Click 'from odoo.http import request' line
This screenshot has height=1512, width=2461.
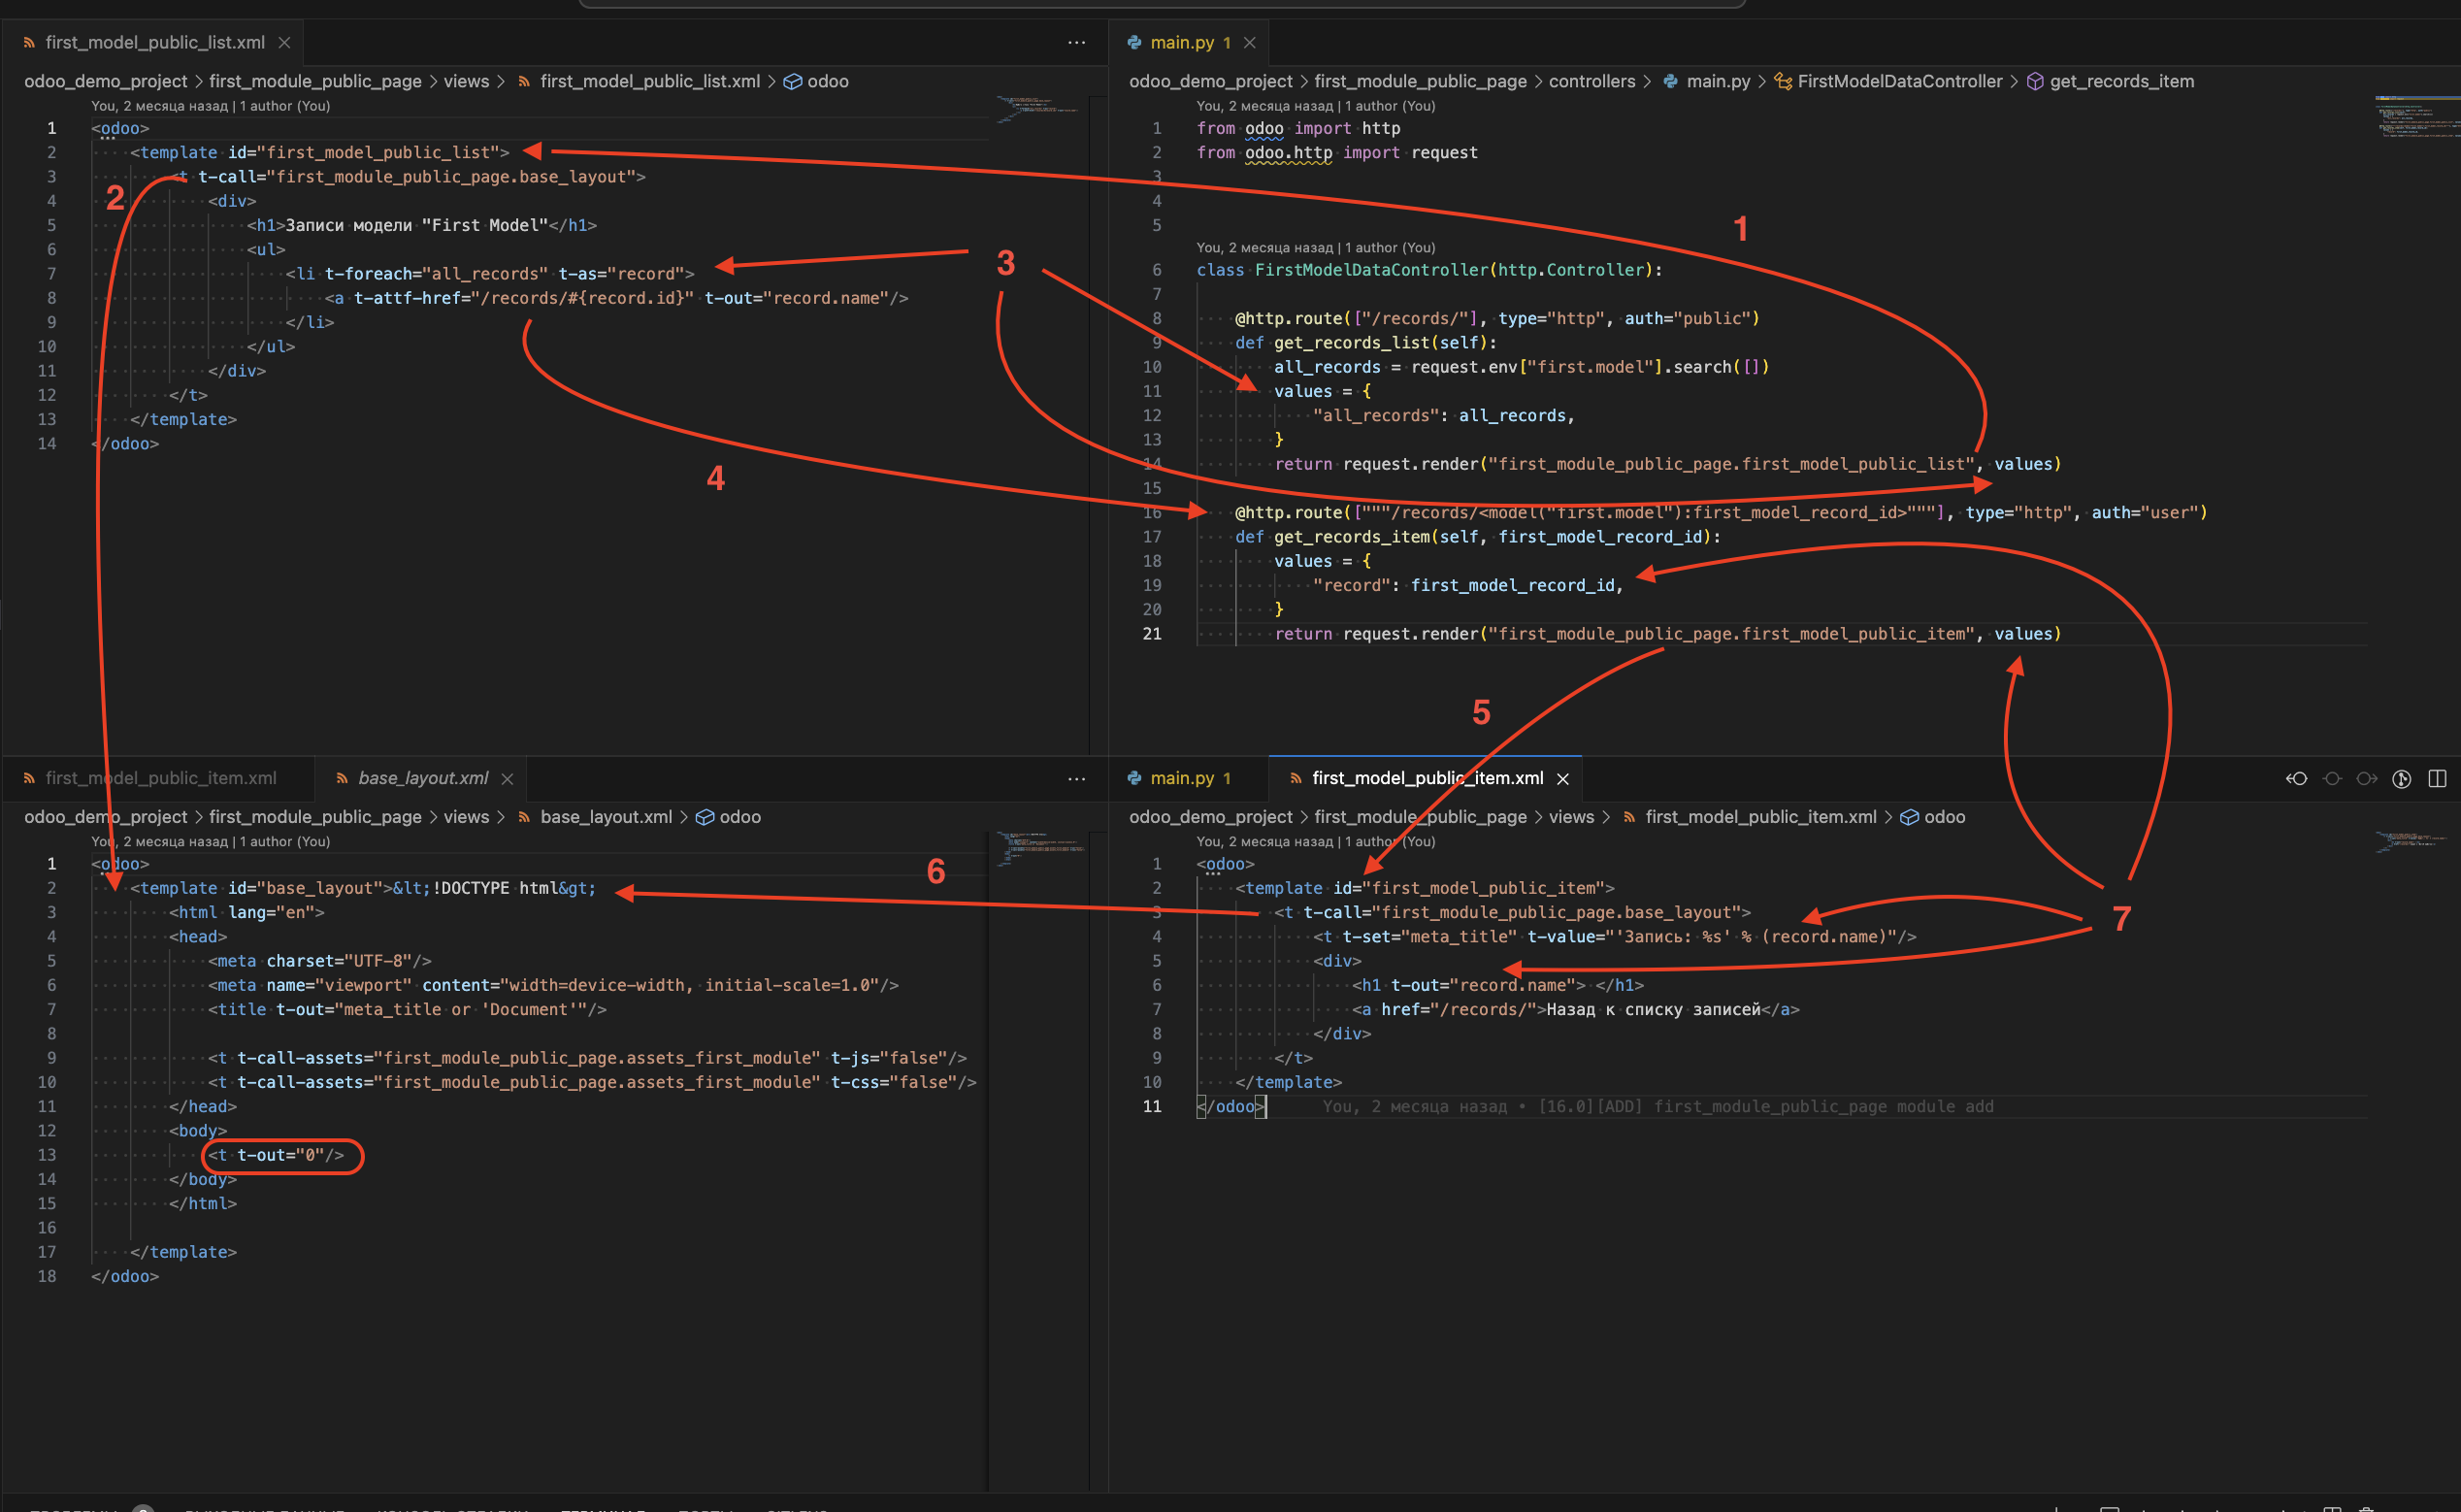click(x=1336, y=153)
